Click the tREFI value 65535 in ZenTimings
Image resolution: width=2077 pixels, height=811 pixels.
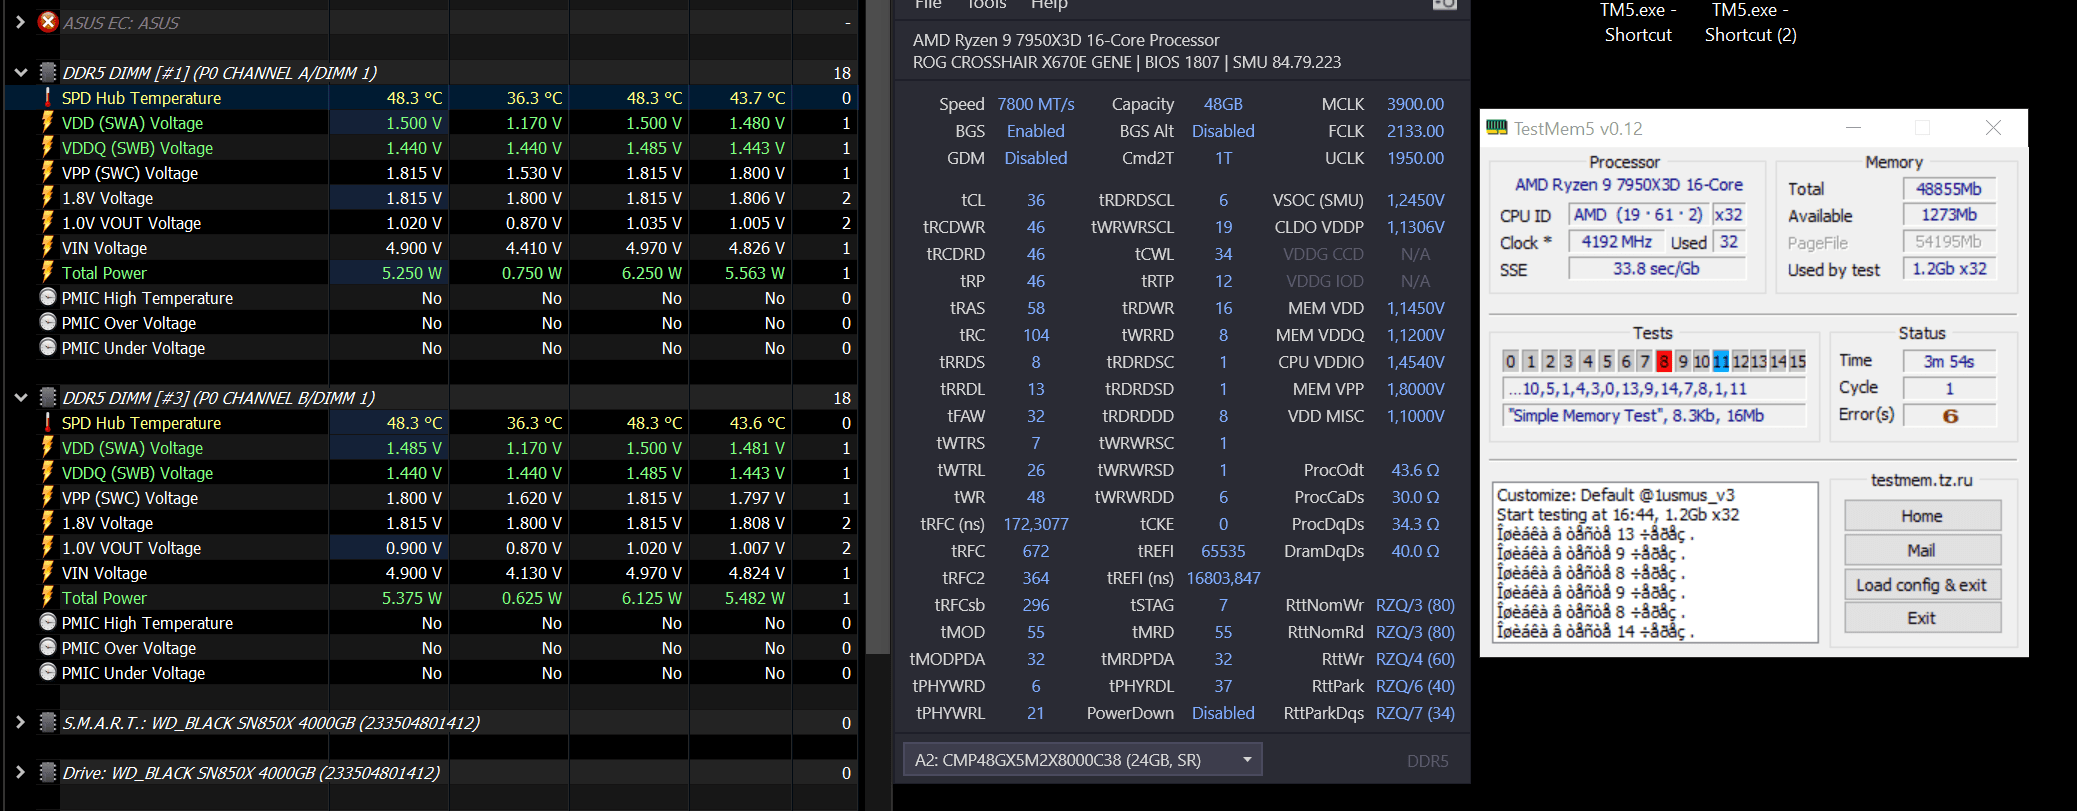pos(1223,551)
